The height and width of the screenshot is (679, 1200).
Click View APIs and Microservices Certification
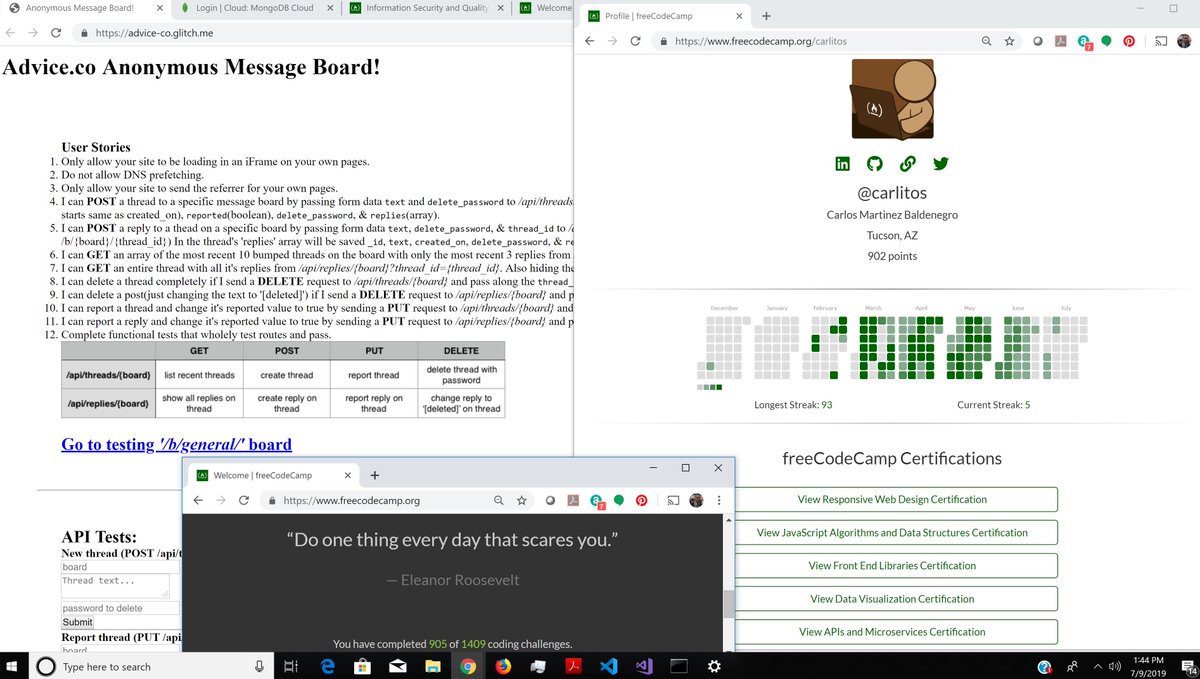pos(892,631)
